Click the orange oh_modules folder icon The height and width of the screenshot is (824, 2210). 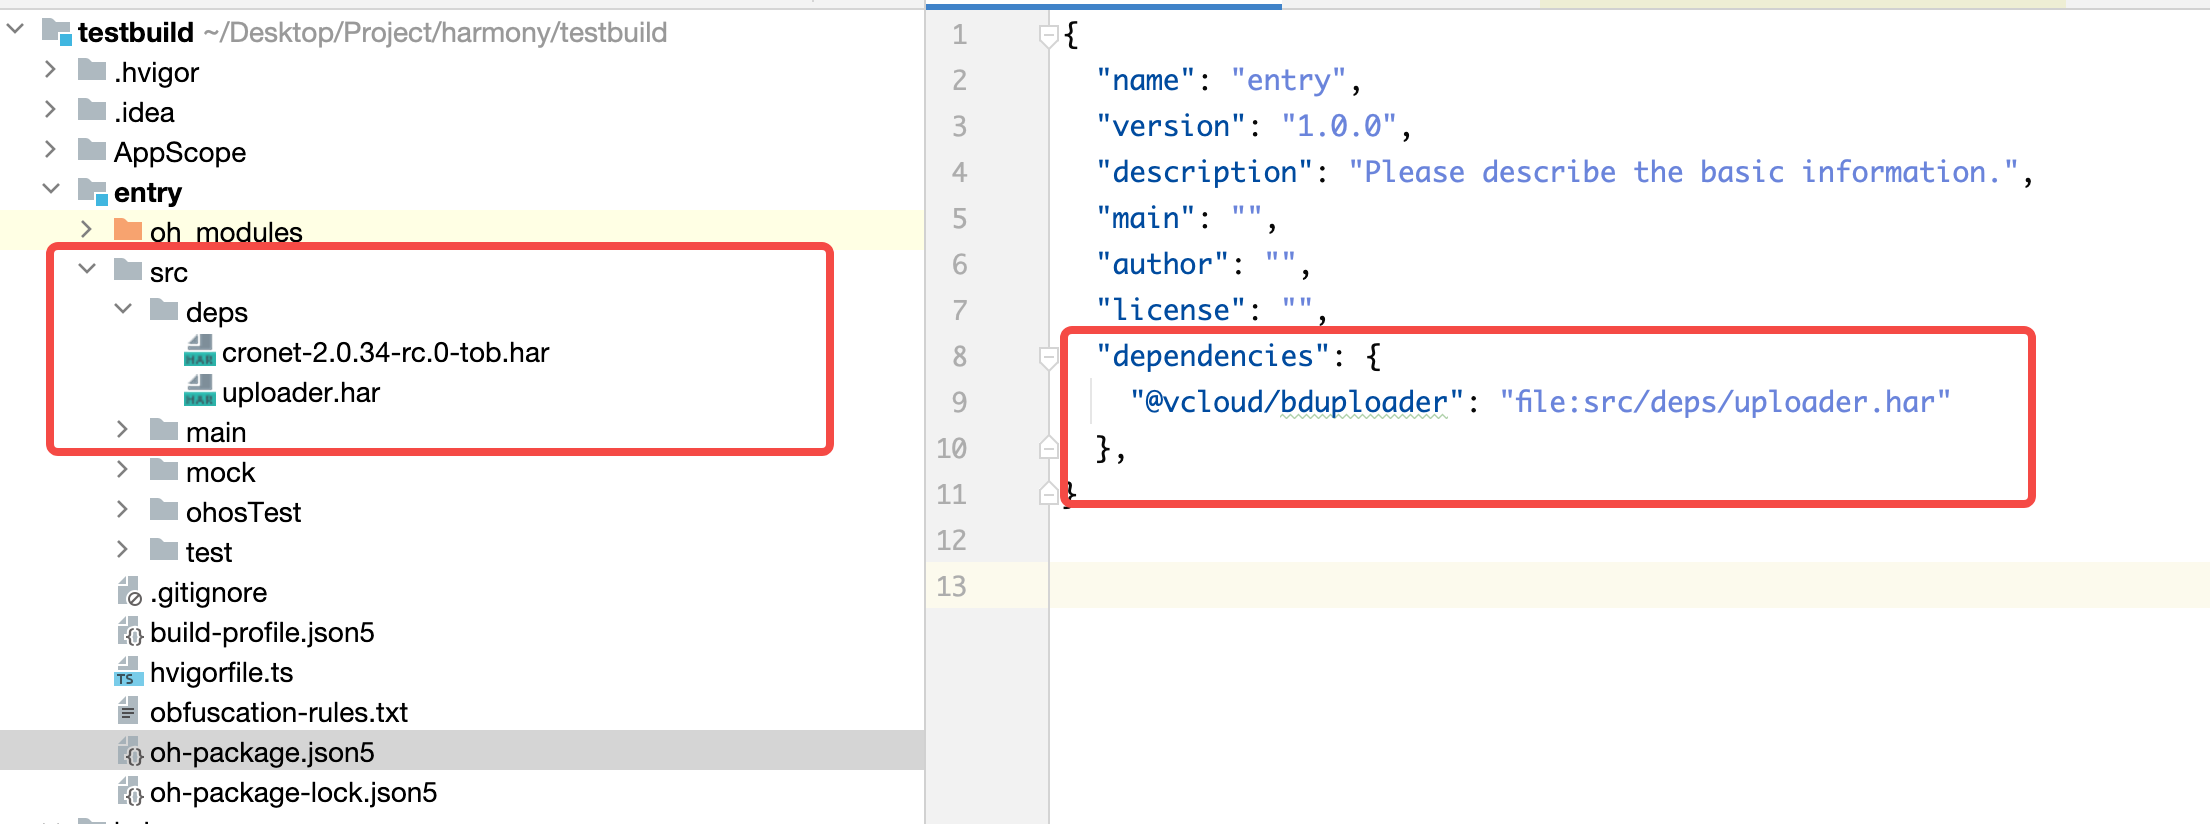point(128,230)
